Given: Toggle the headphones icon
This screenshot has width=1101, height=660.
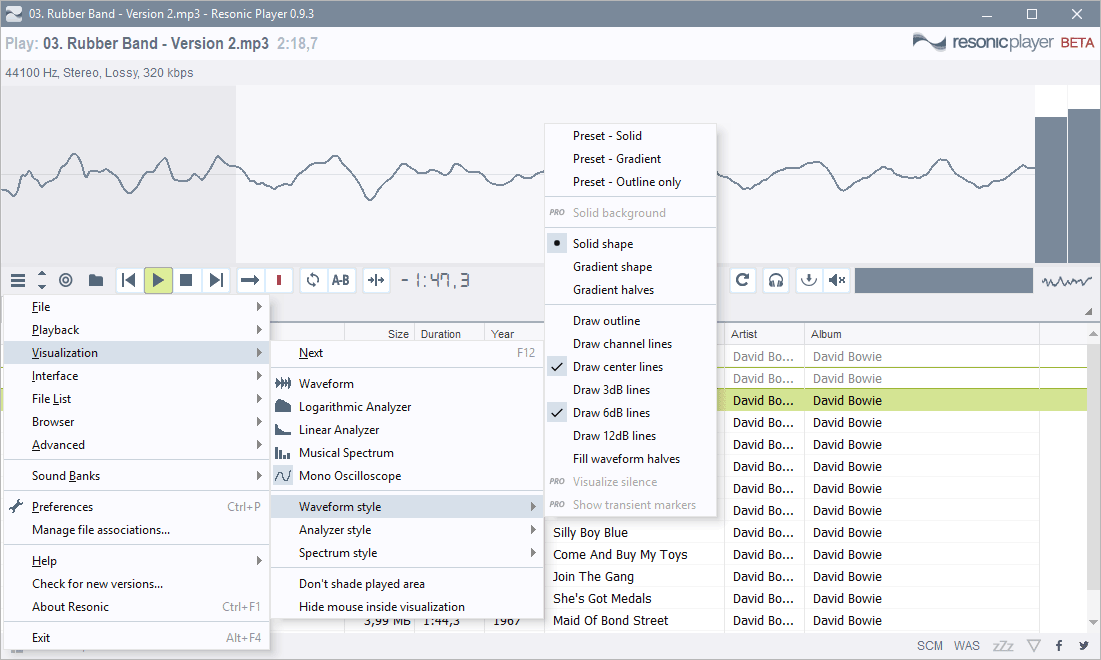Looking at the screenshot, I should tap(775, 280).
